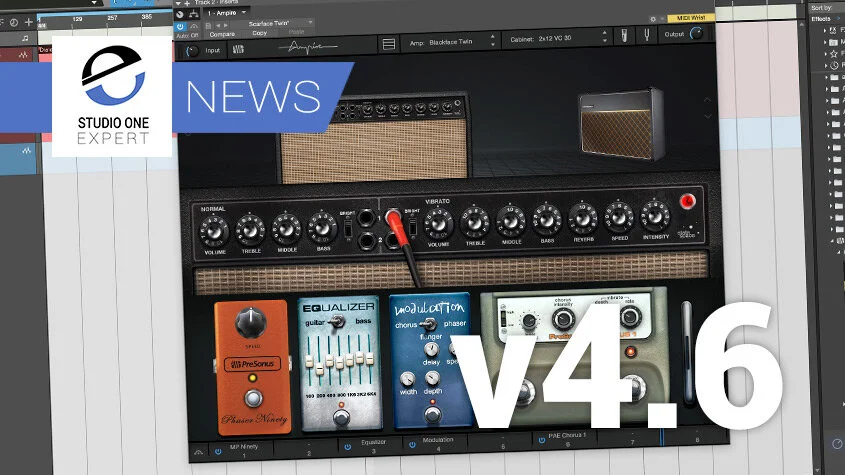Click the Output level knob
Image resolution: width=845 pixels, height=475 pixels.
(696, 33)
